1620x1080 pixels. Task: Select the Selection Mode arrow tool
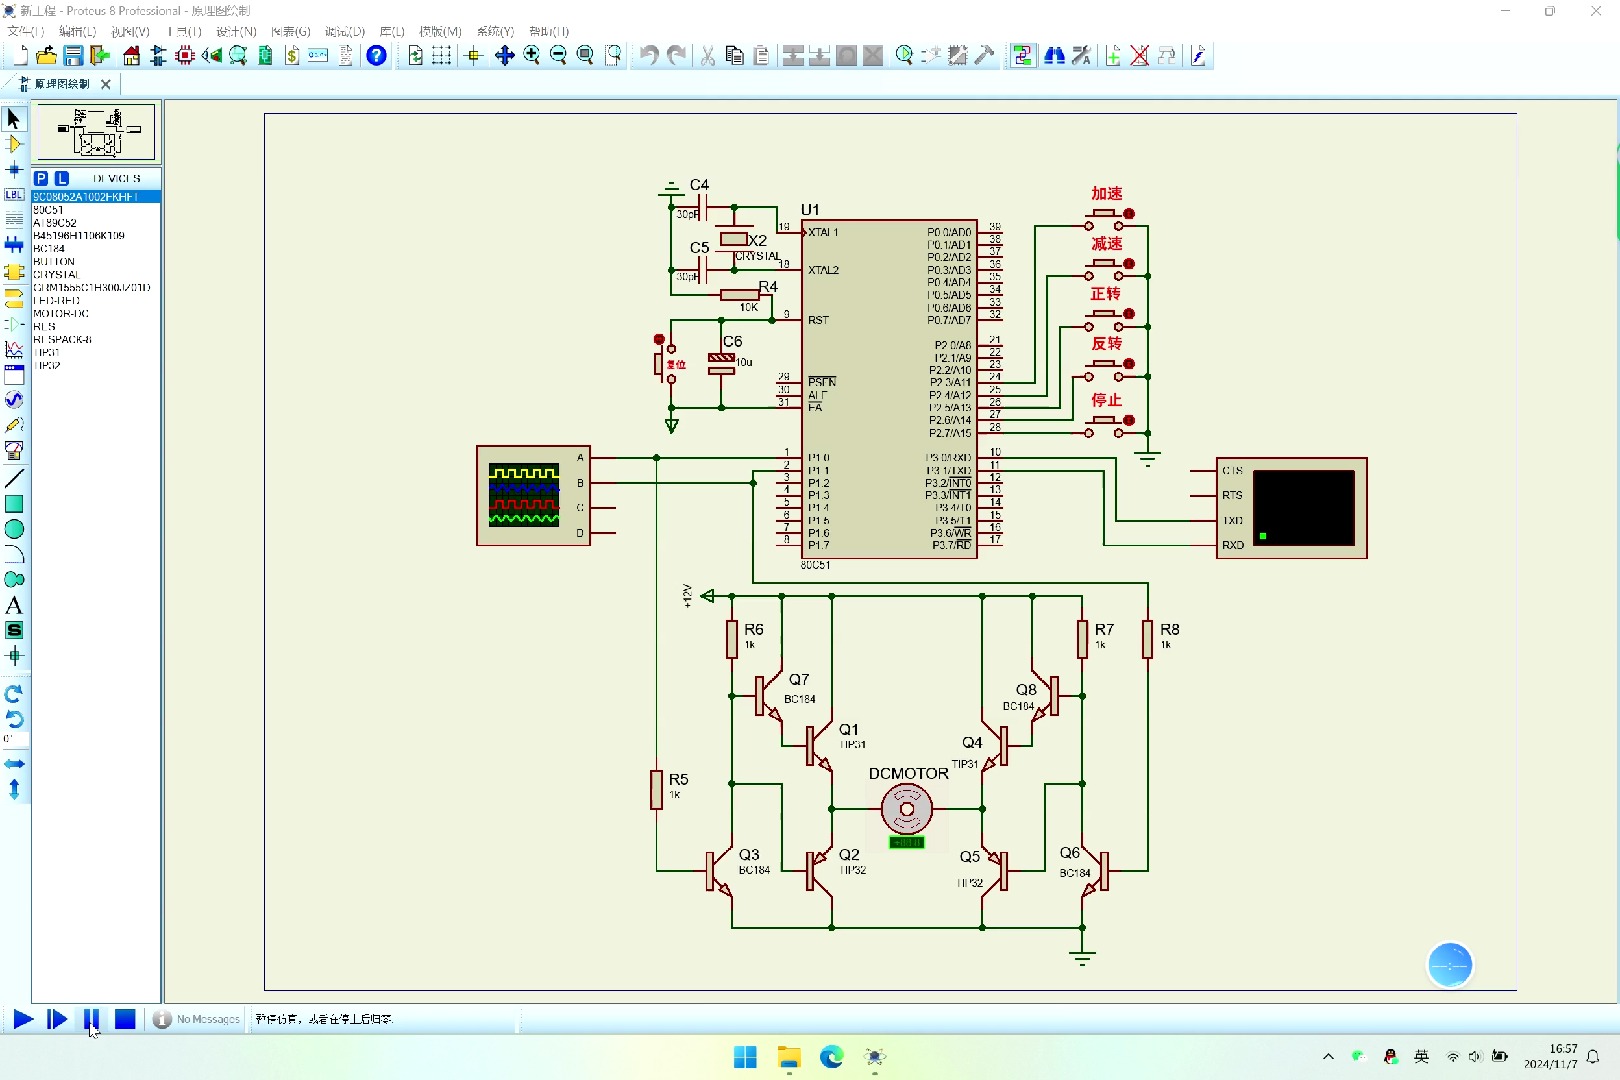[x=14, y=118]
